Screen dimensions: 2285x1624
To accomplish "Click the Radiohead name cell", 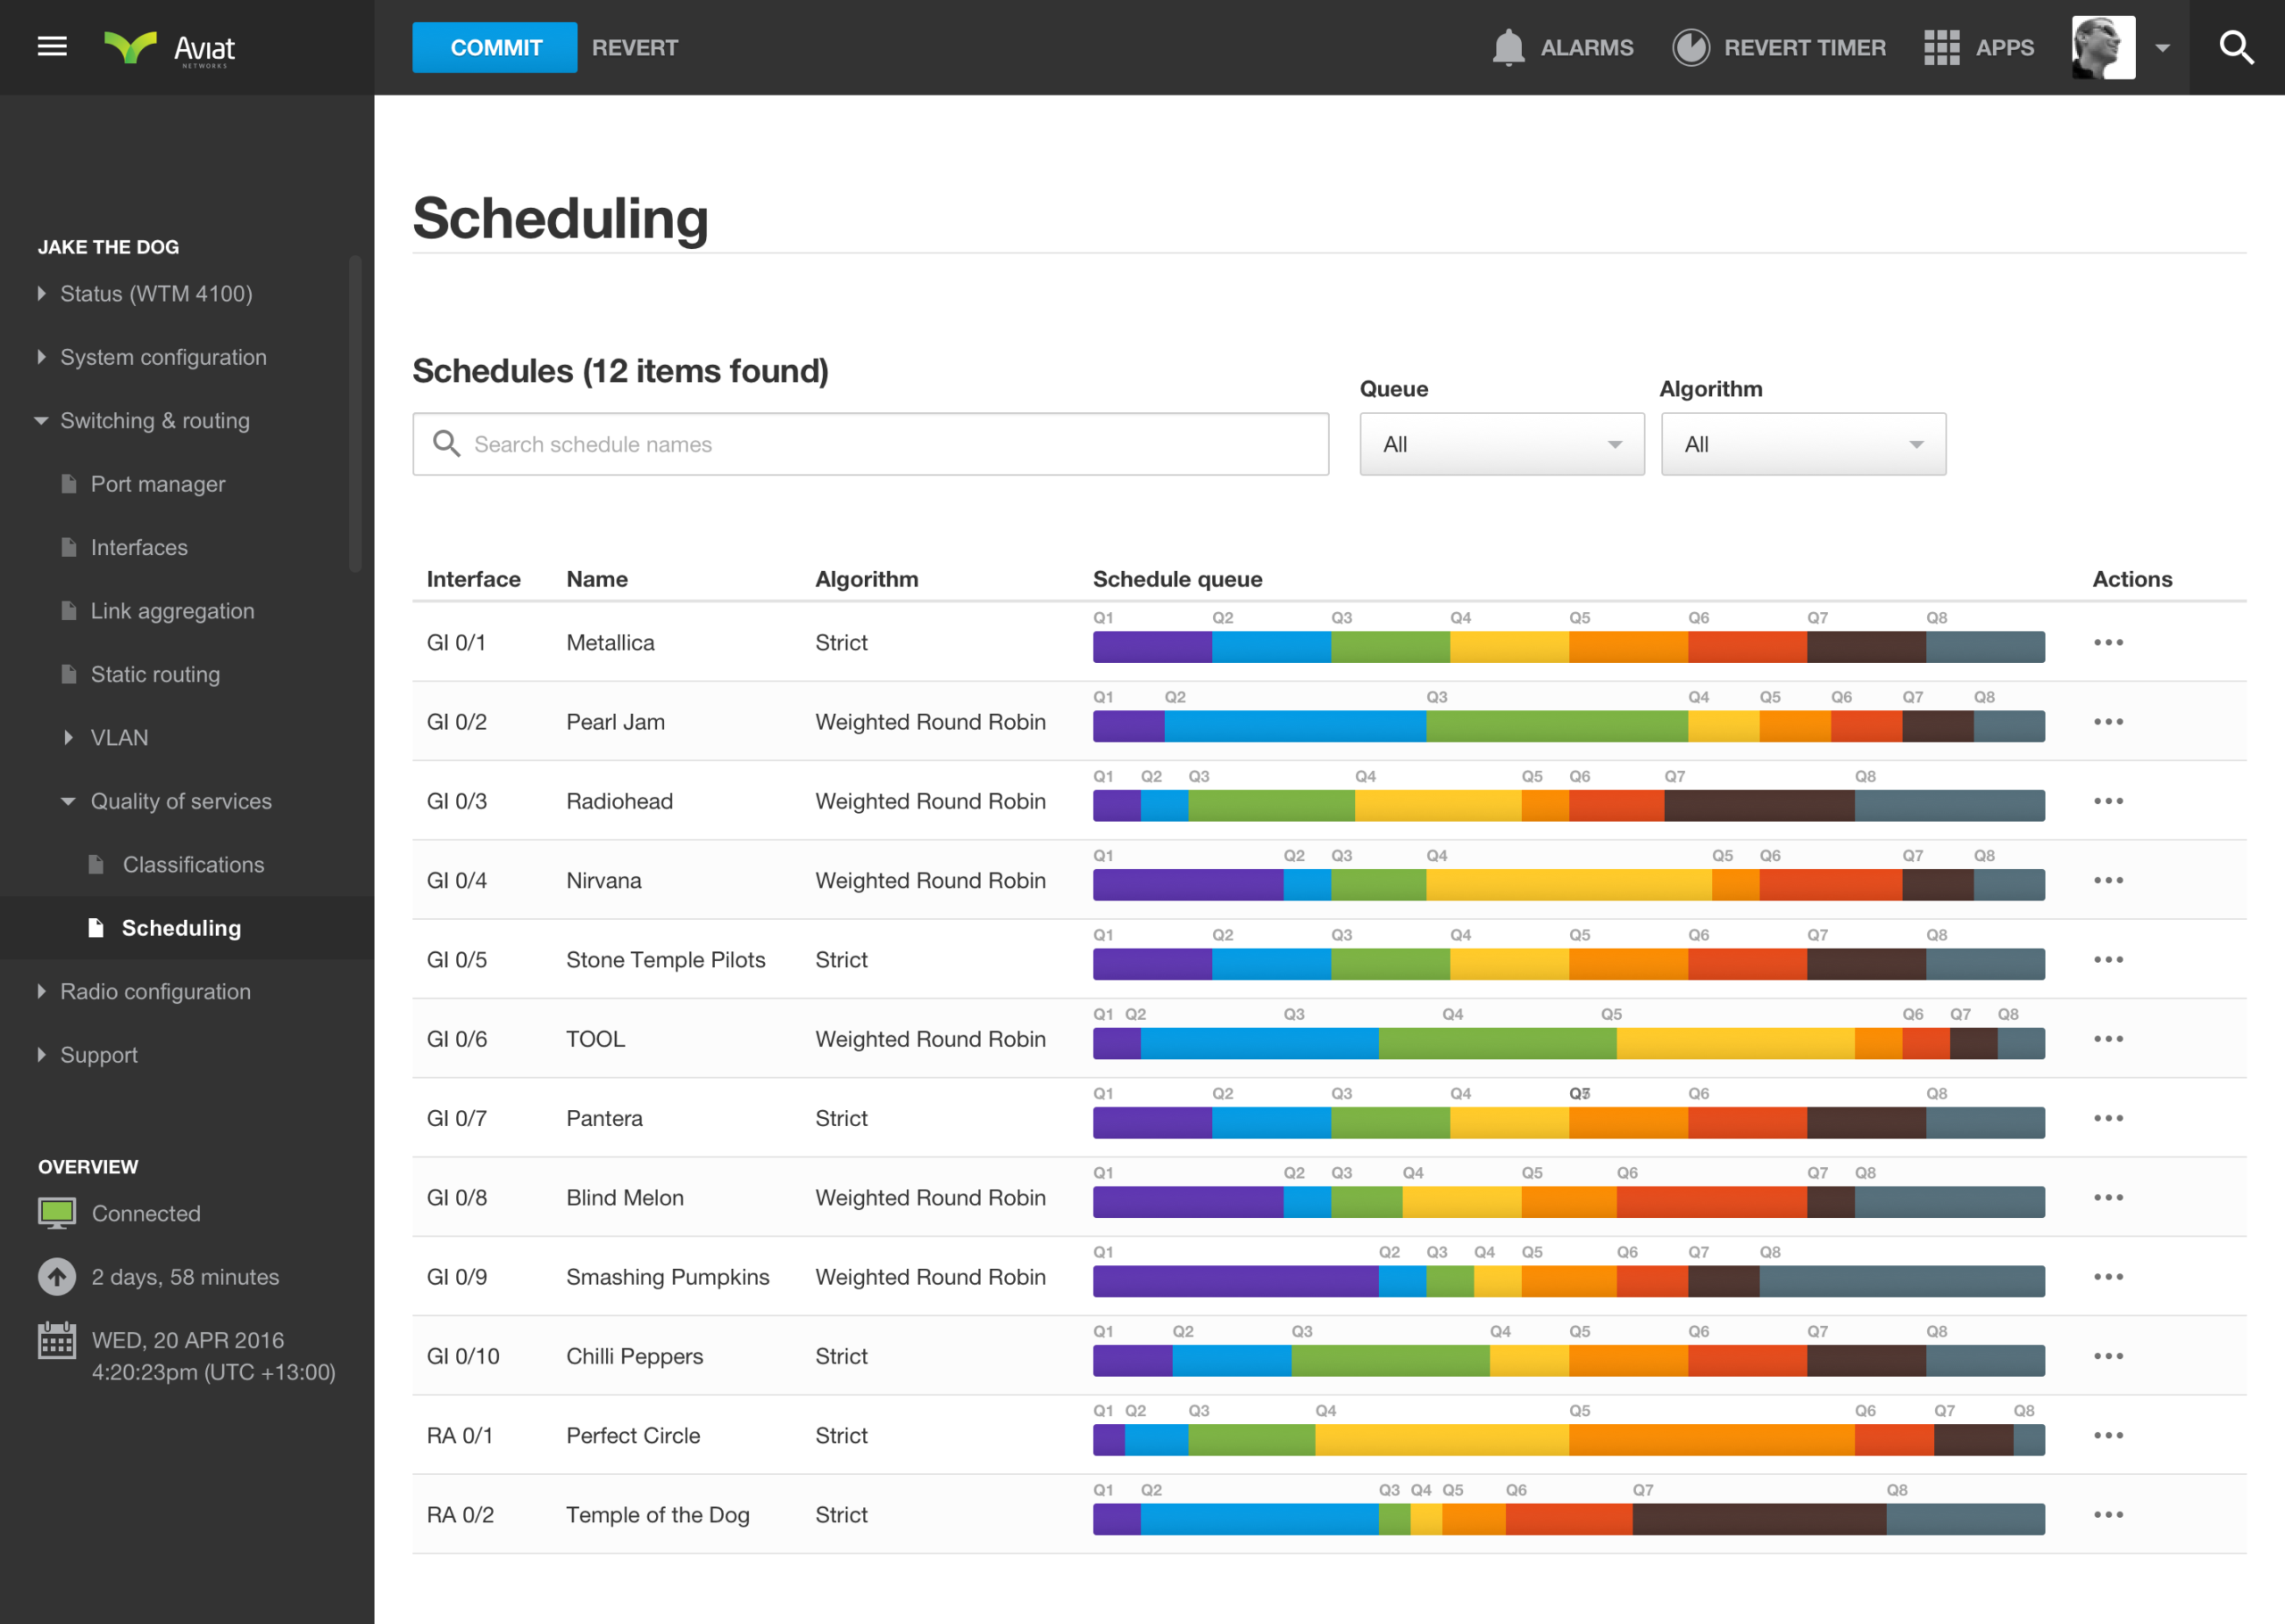I will point(619,801).
